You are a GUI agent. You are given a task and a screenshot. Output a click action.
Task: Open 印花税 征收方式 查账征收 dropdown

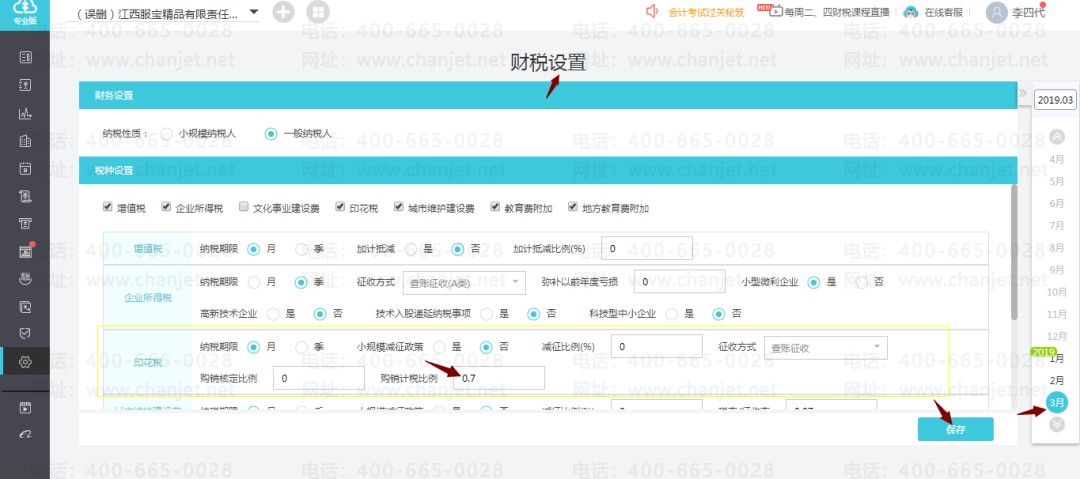click(825, 347)
